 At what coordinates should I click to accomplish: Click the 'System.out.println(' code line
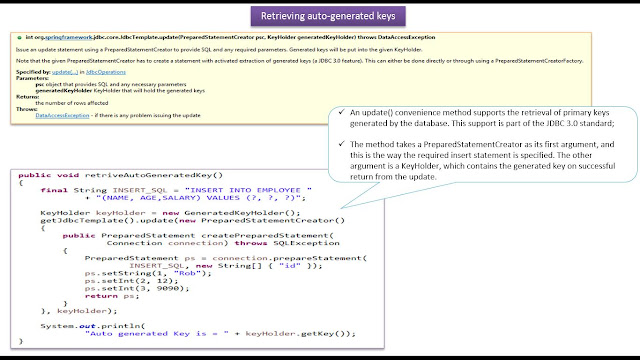click(x=93, y=327)
